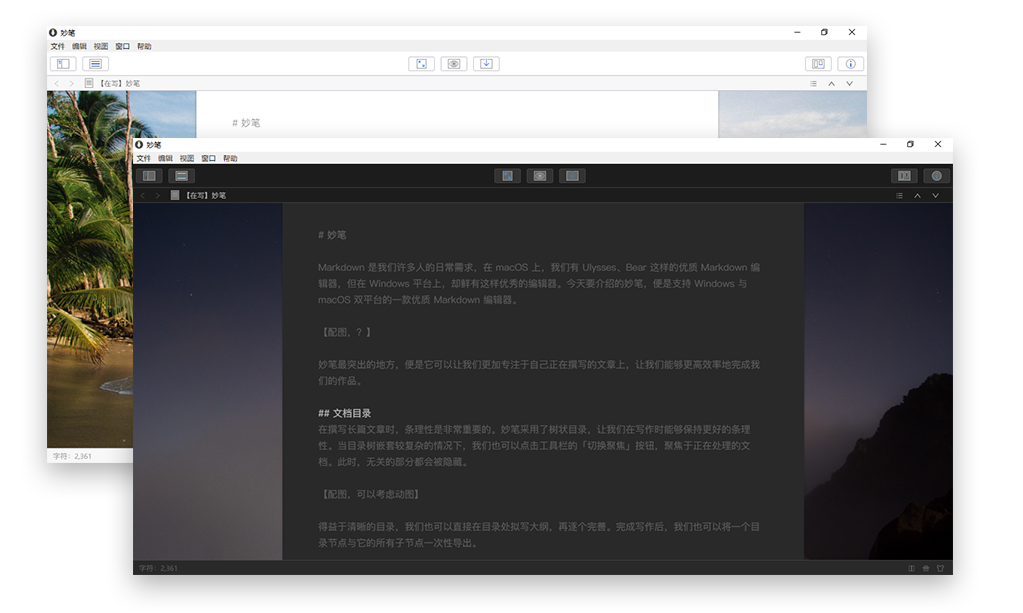Click the up chevron in dark window's navigation bar
1023x613 pixels.
pos(917,196)
